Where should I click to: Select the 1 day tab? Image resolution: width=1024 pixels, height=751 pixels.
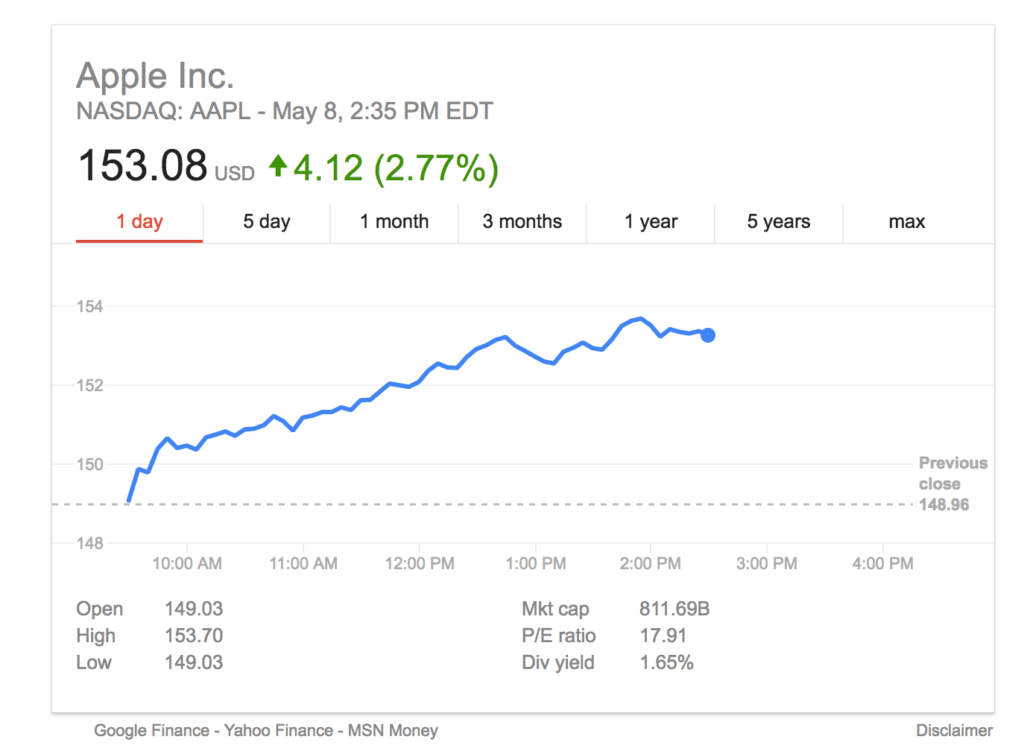tap(139, 222)
